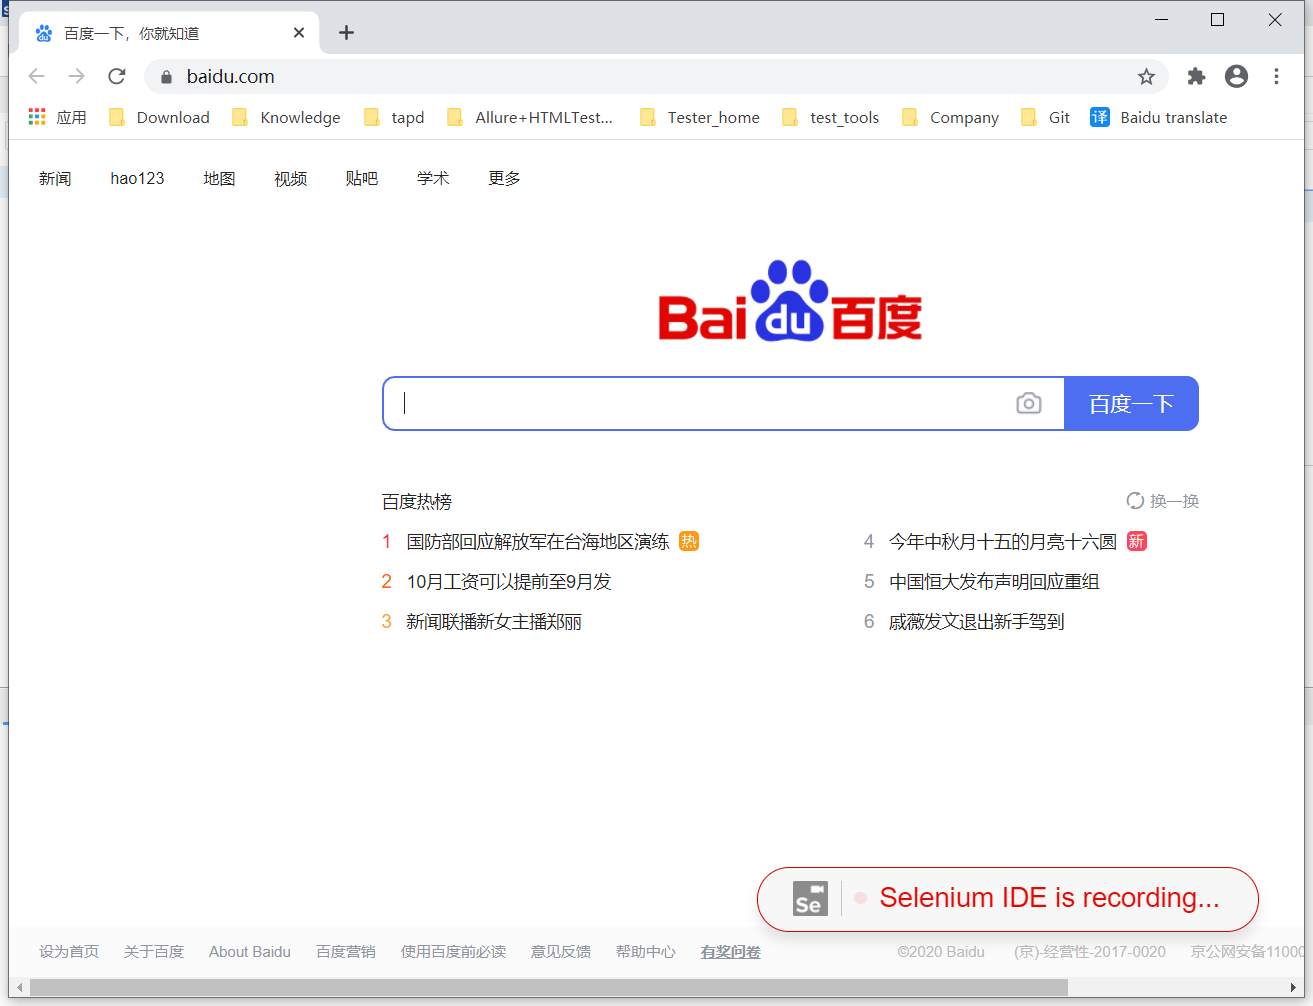The width and height of the screenshot is (1313, 1006).
Task: Open the 应用 apps shortcut
Action: click(57, 117)
